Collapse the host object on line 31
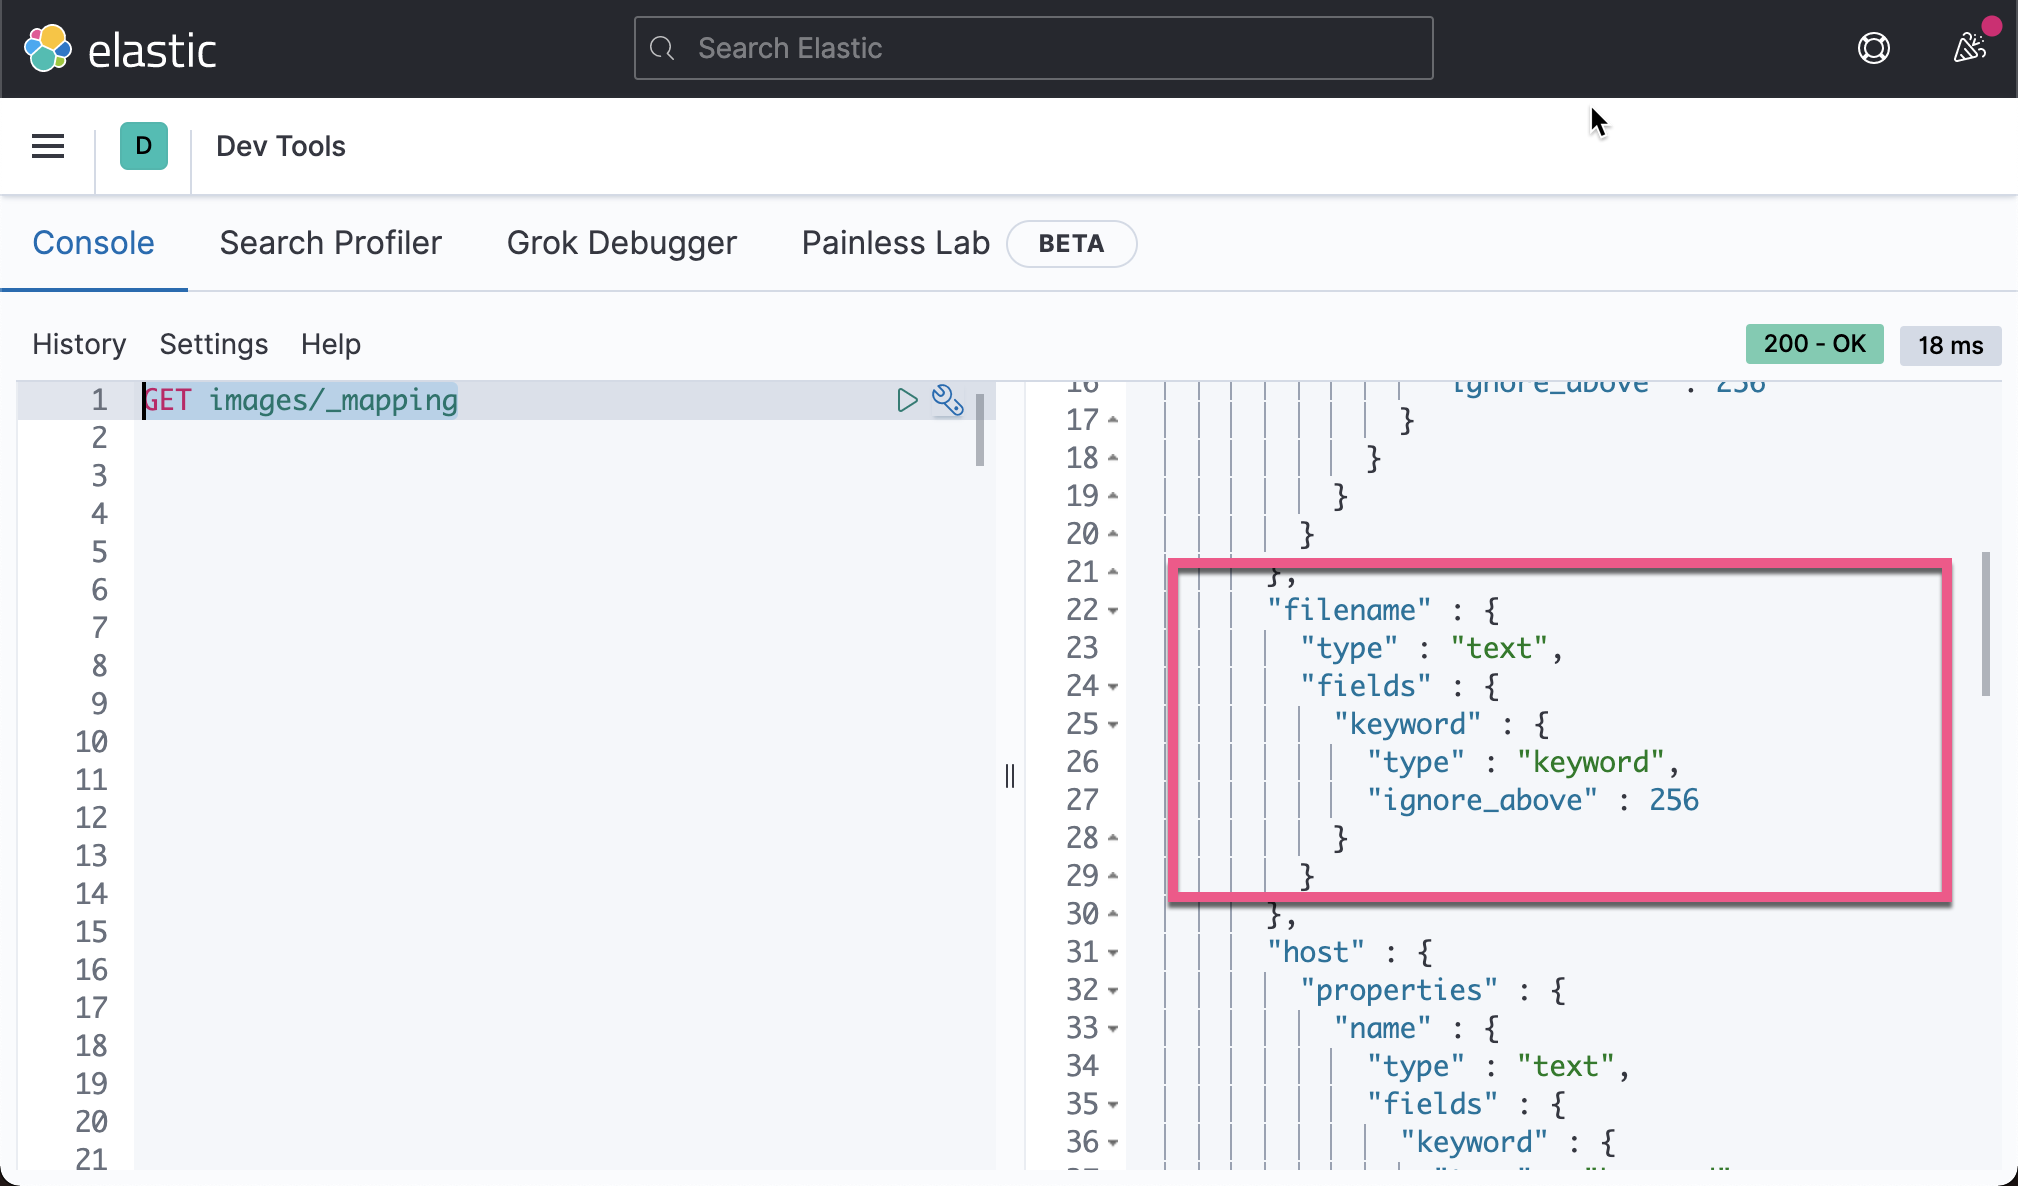This screenshot has height=1186, width=2018. [1113, 952]
